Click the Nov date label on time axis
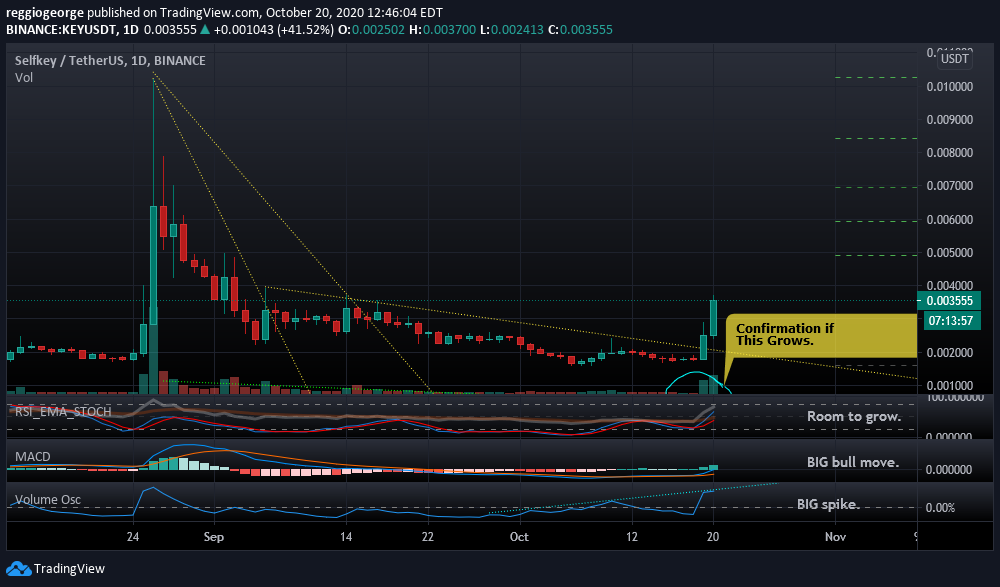1000x587 pixels. 835,537
